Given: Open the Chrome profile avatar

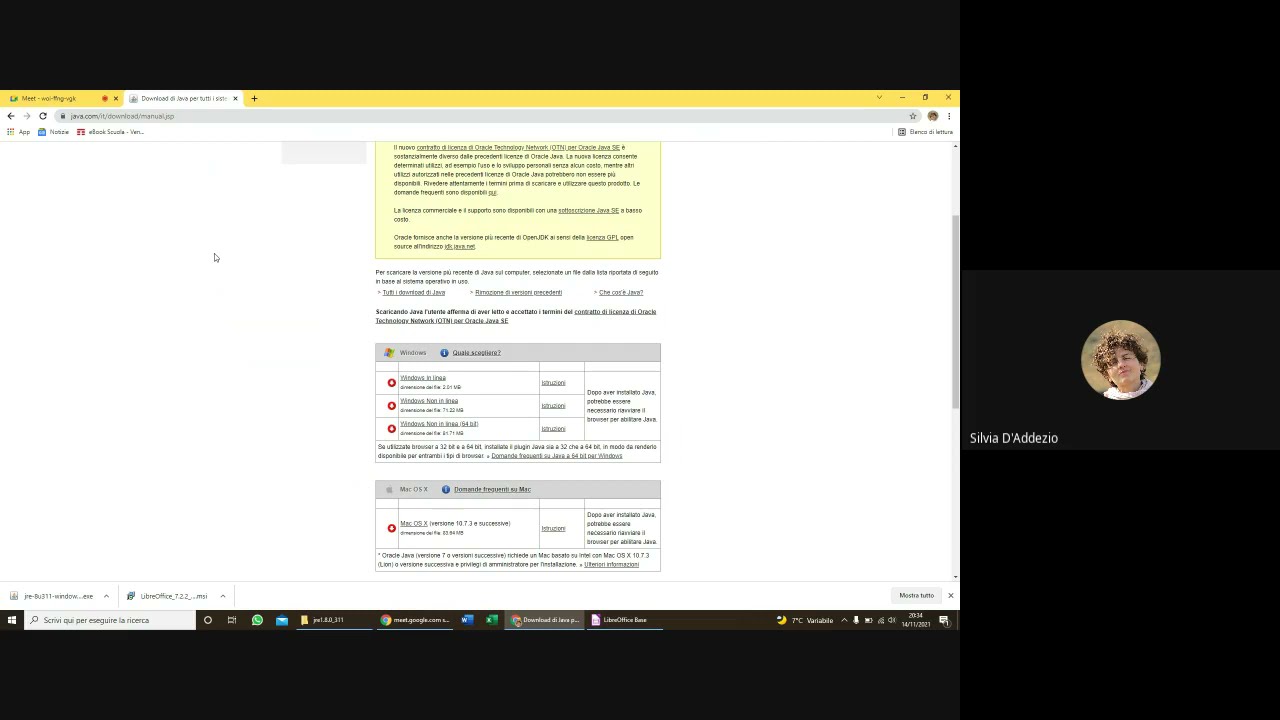Looking at the screenshot, I should point(933,116).
